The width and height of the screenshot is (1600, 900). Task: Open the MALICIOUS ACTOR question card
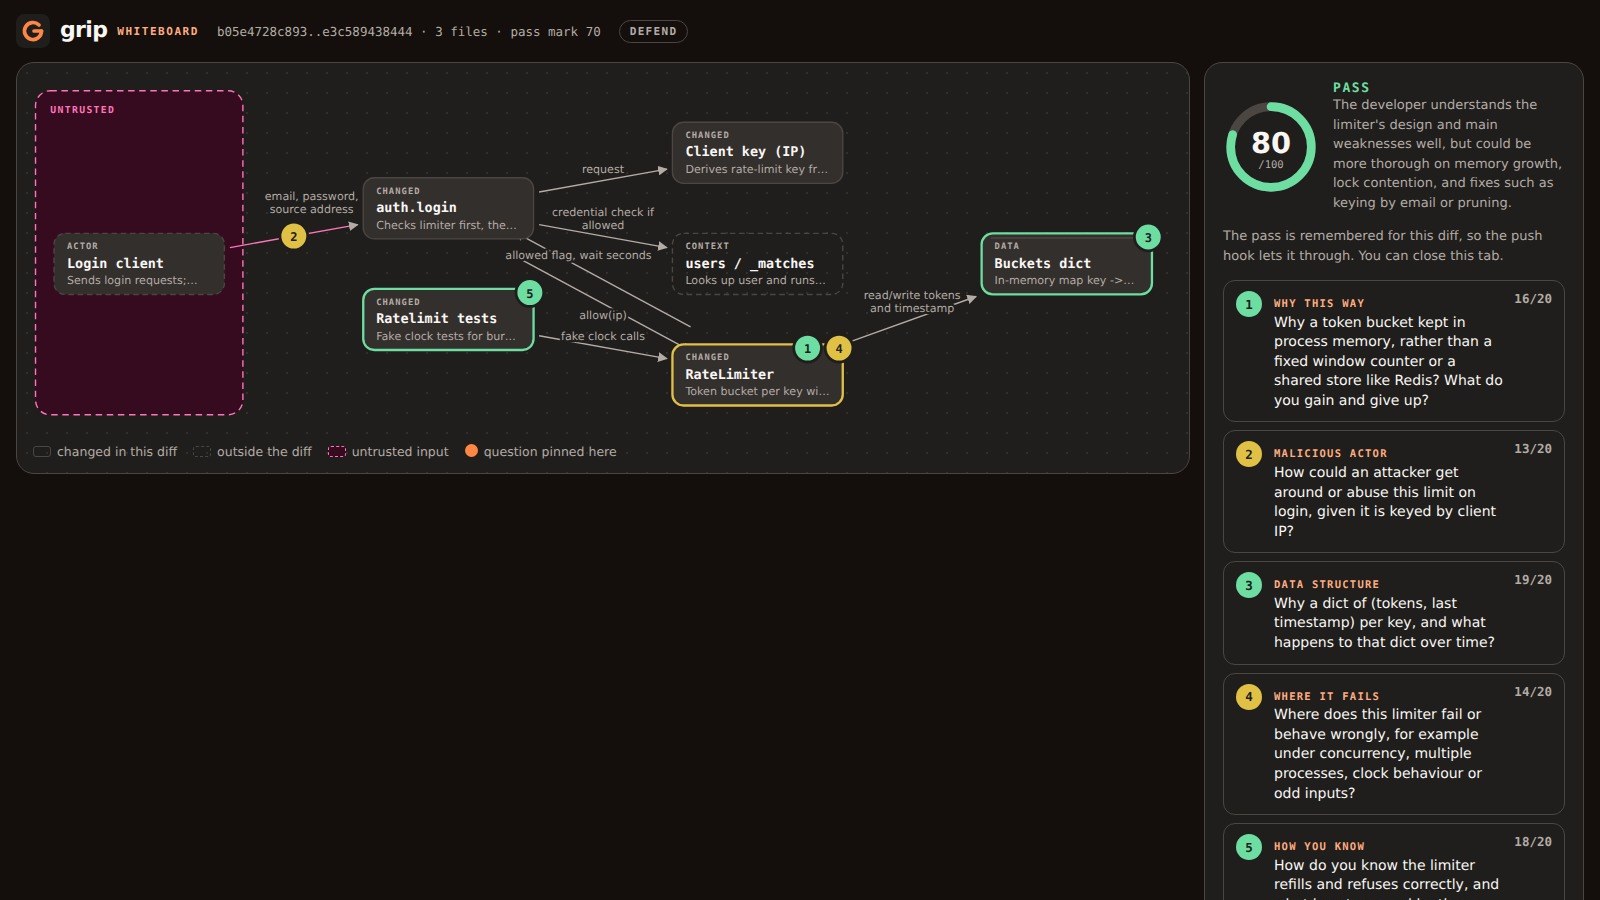pos(1394,492)
